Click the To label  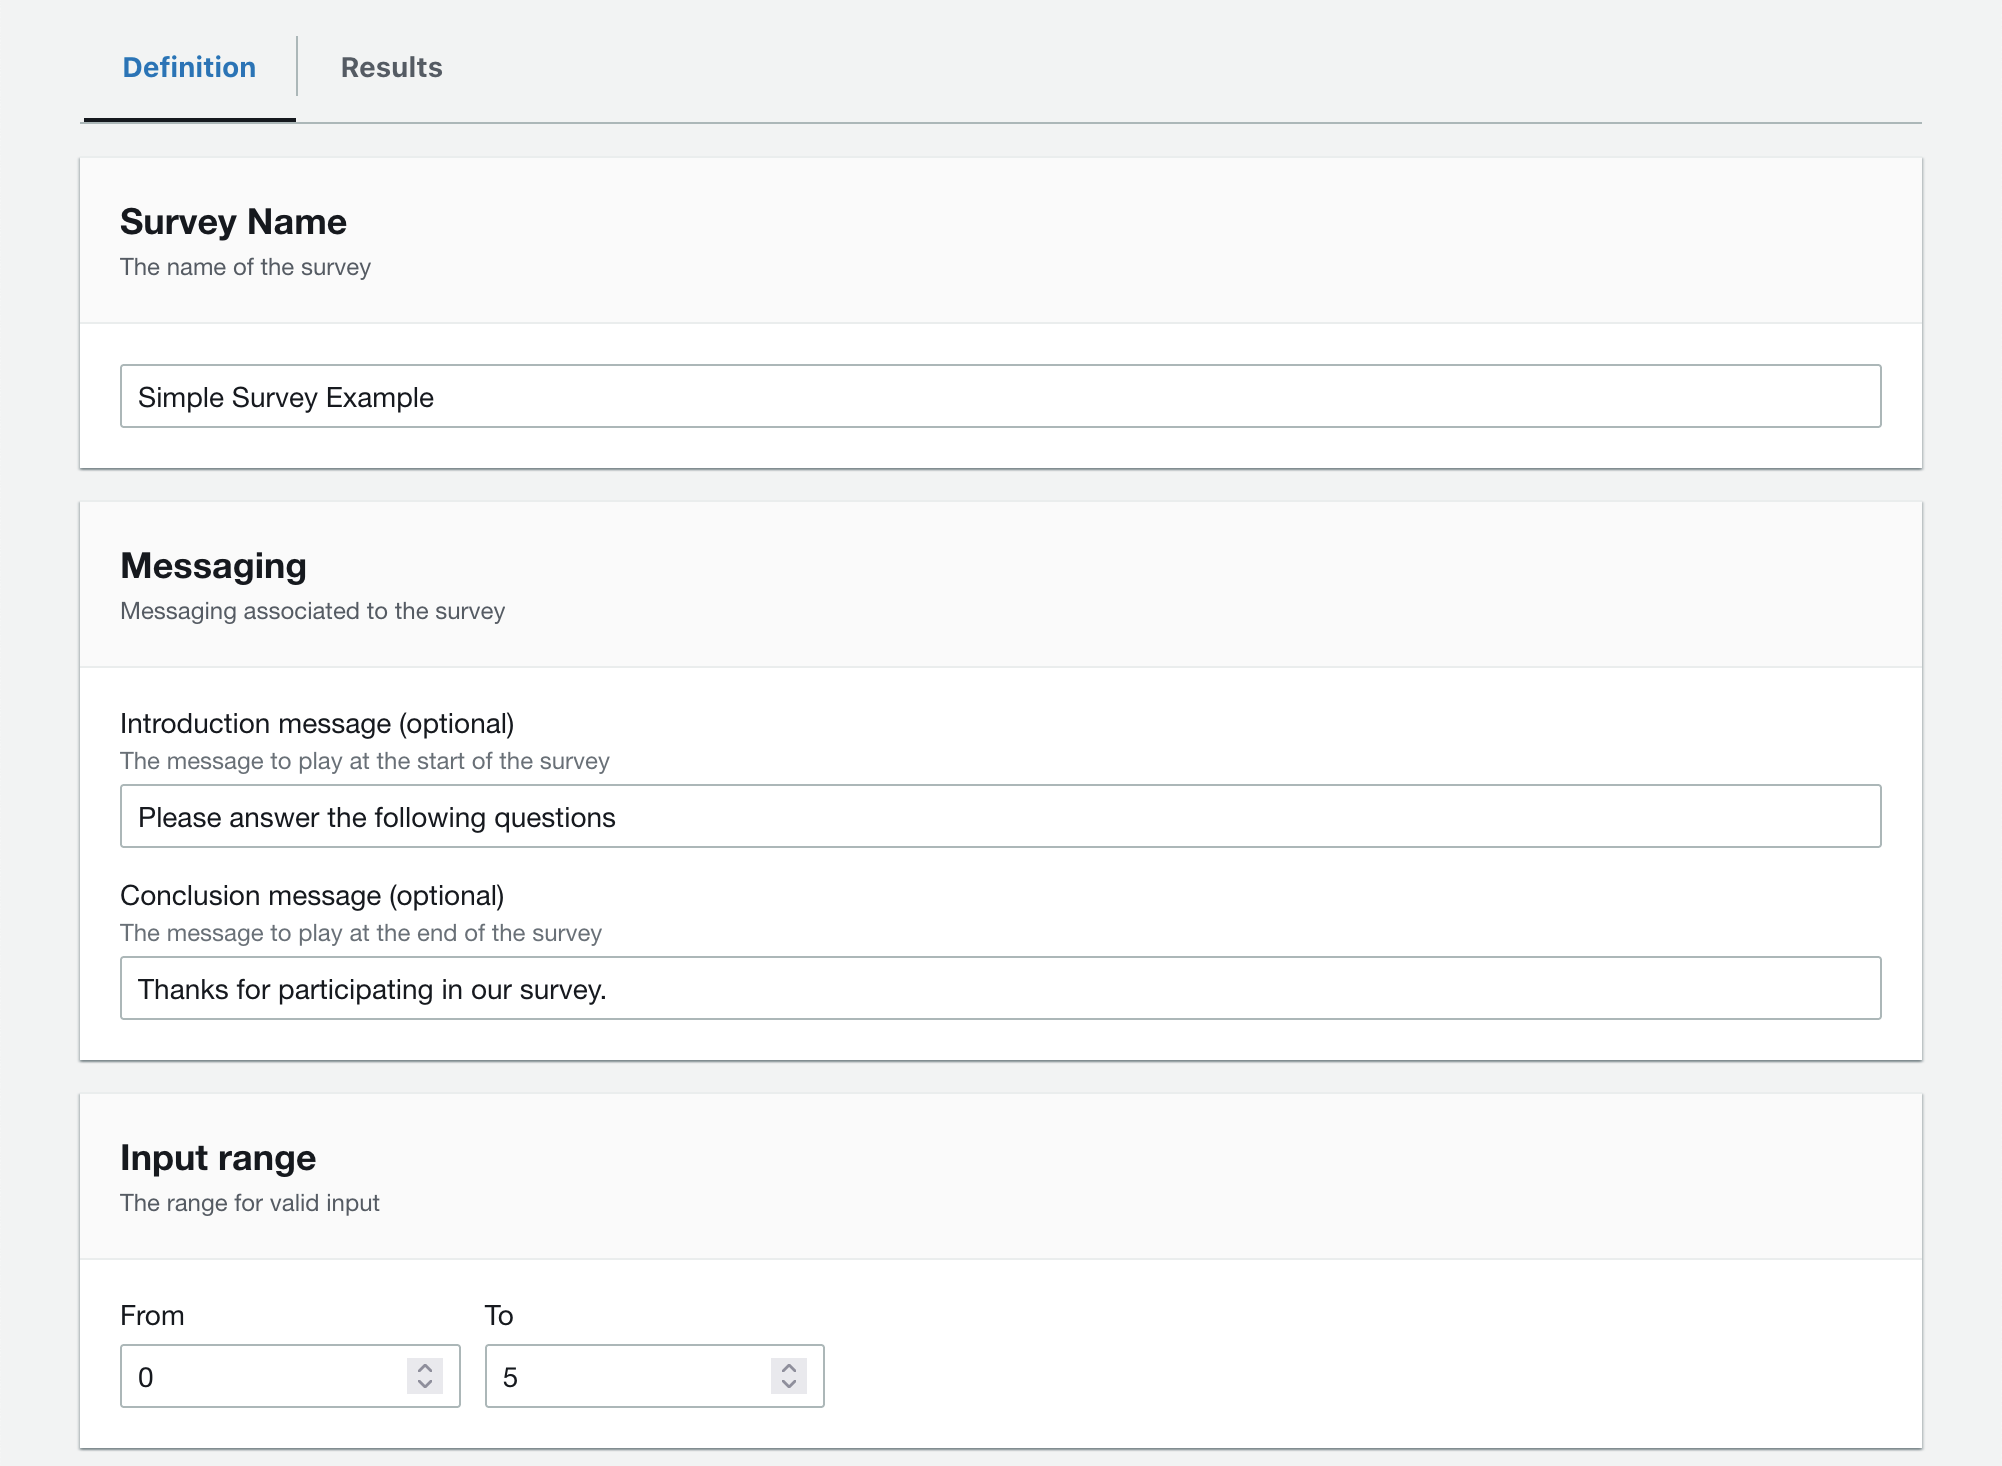click(x=499, y=1315)
